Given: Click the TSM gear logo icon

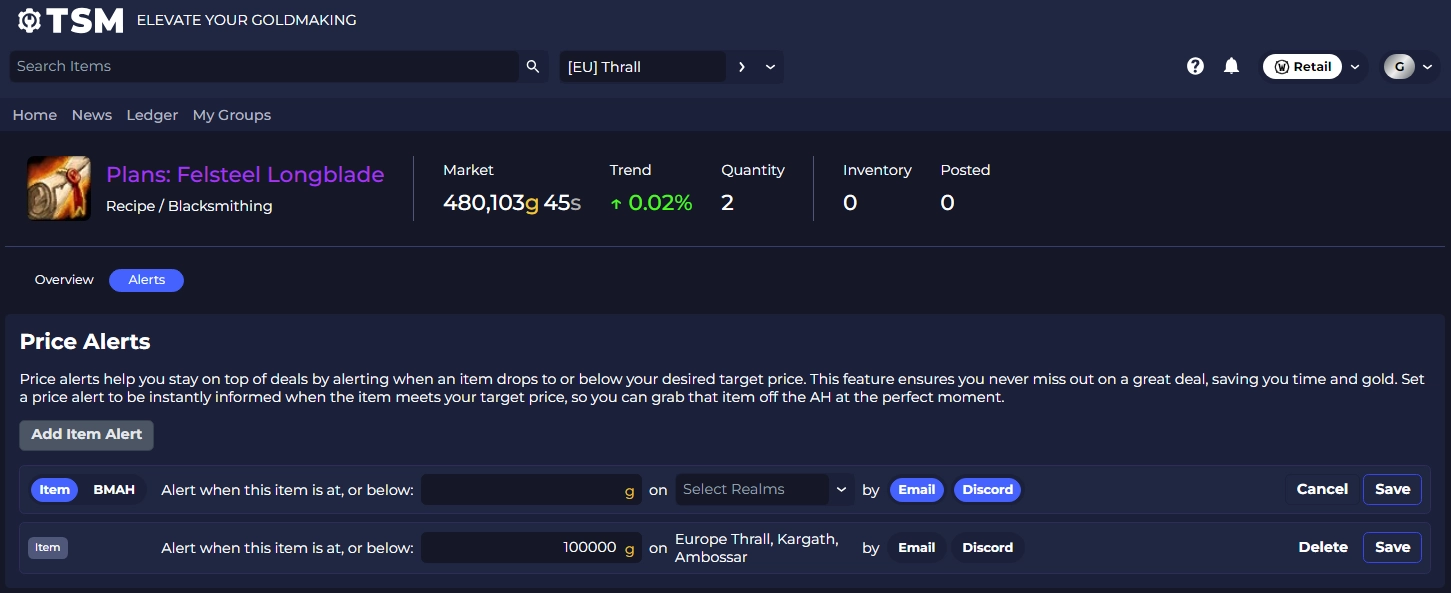Looking at the screenshot, I should coord(30,20).
